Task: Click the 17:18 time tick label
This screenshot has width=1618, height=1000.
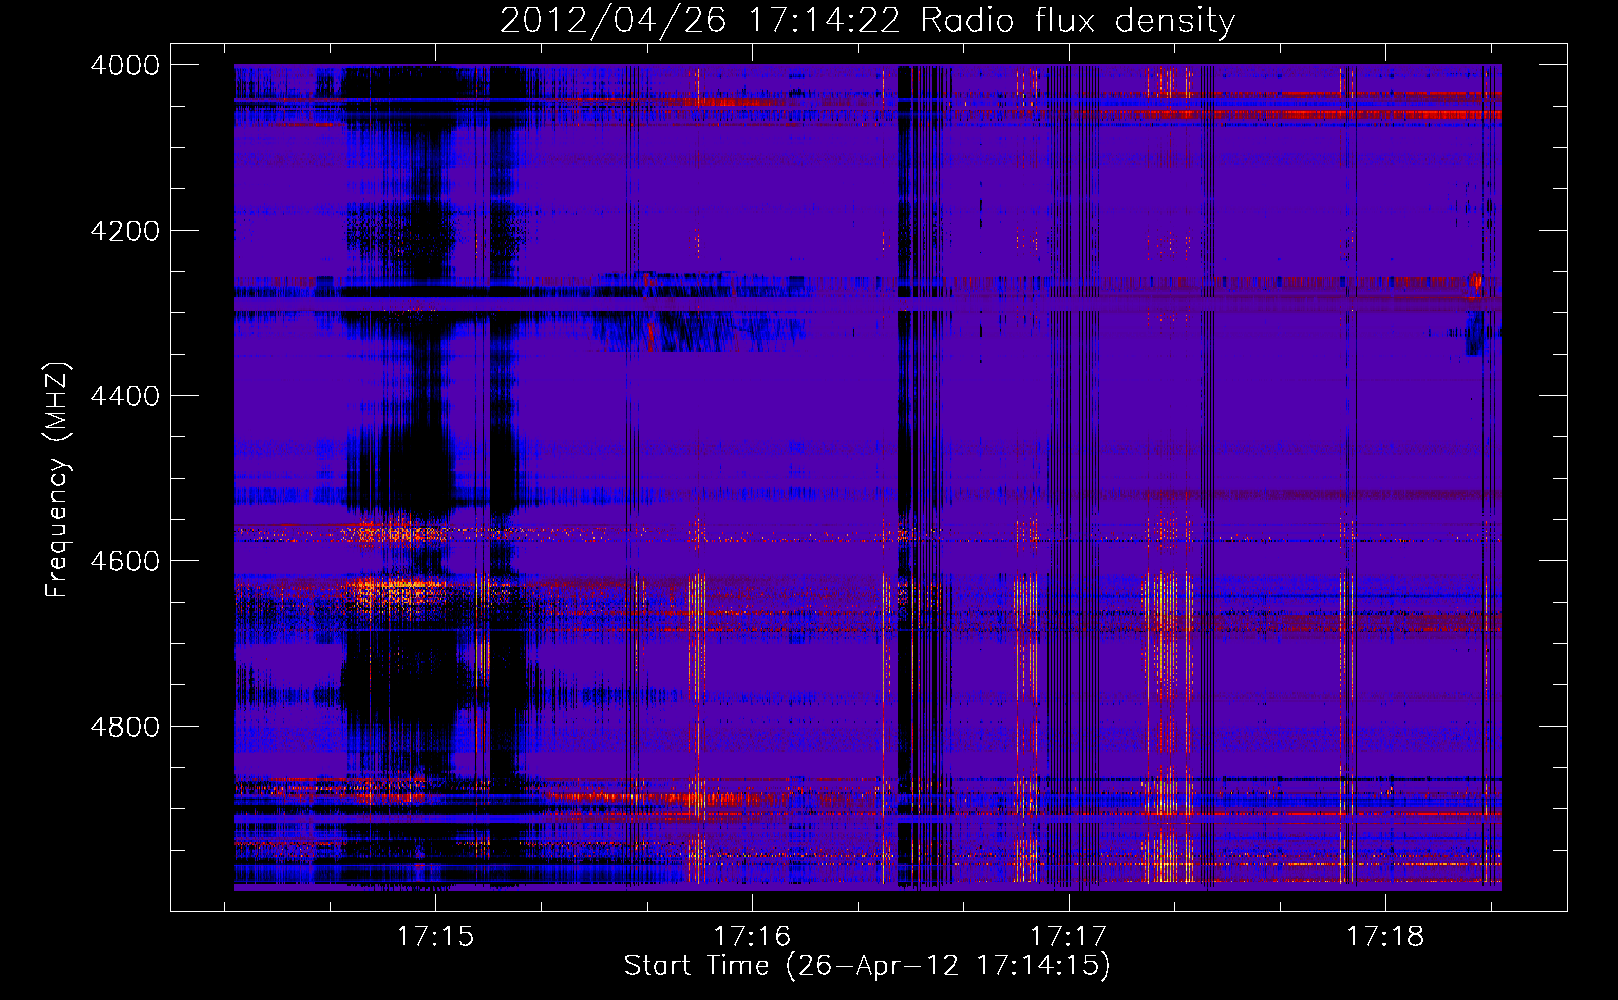Action: (1385, 936)
